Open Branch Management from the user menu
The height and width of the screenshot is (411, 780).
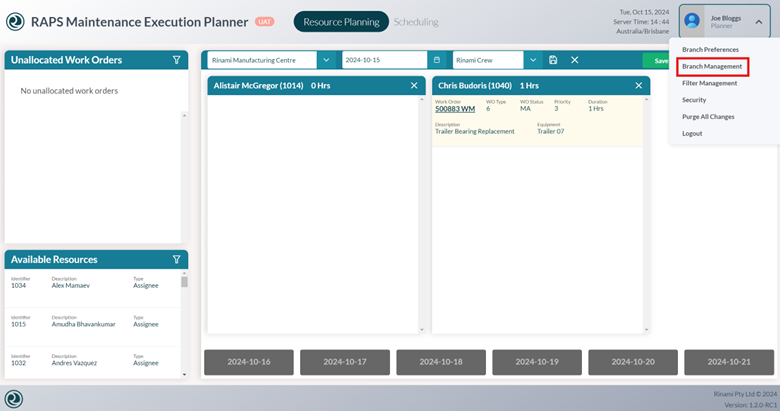(x=712, y=66)
